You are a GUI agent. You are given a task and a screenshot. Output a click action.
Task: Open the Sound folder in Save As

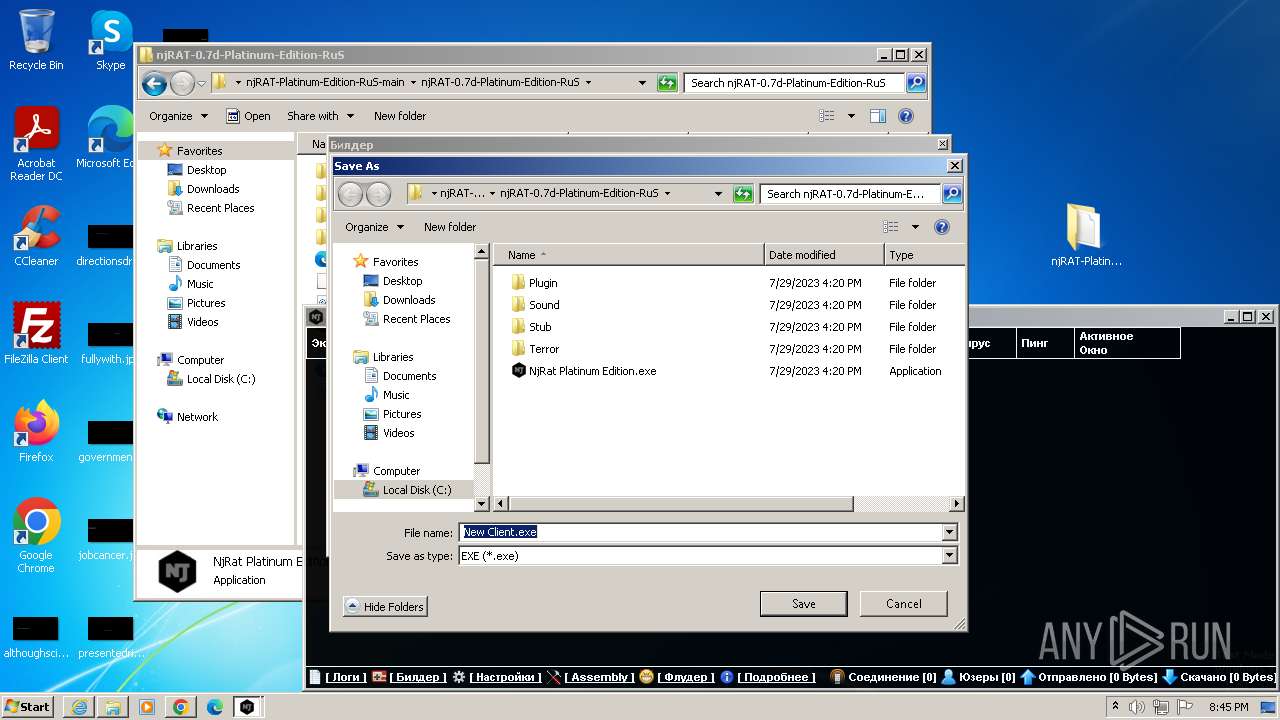tap(544, 305)
